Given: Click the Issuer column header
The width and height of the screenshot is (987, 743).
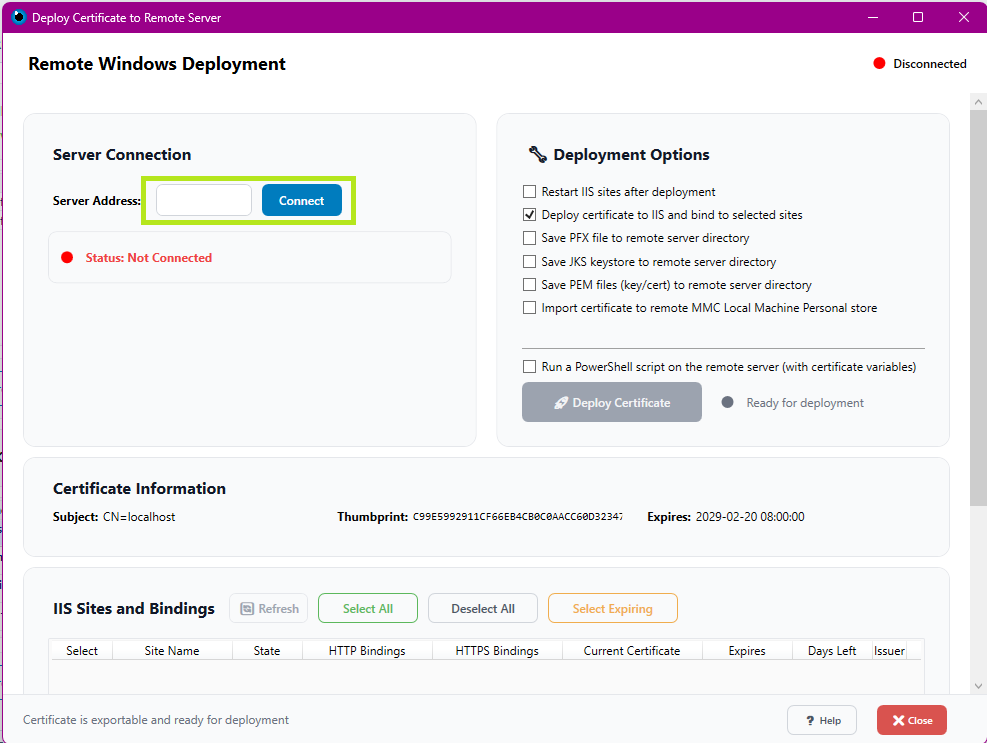Looking at the screenshot, I should 889,650.
